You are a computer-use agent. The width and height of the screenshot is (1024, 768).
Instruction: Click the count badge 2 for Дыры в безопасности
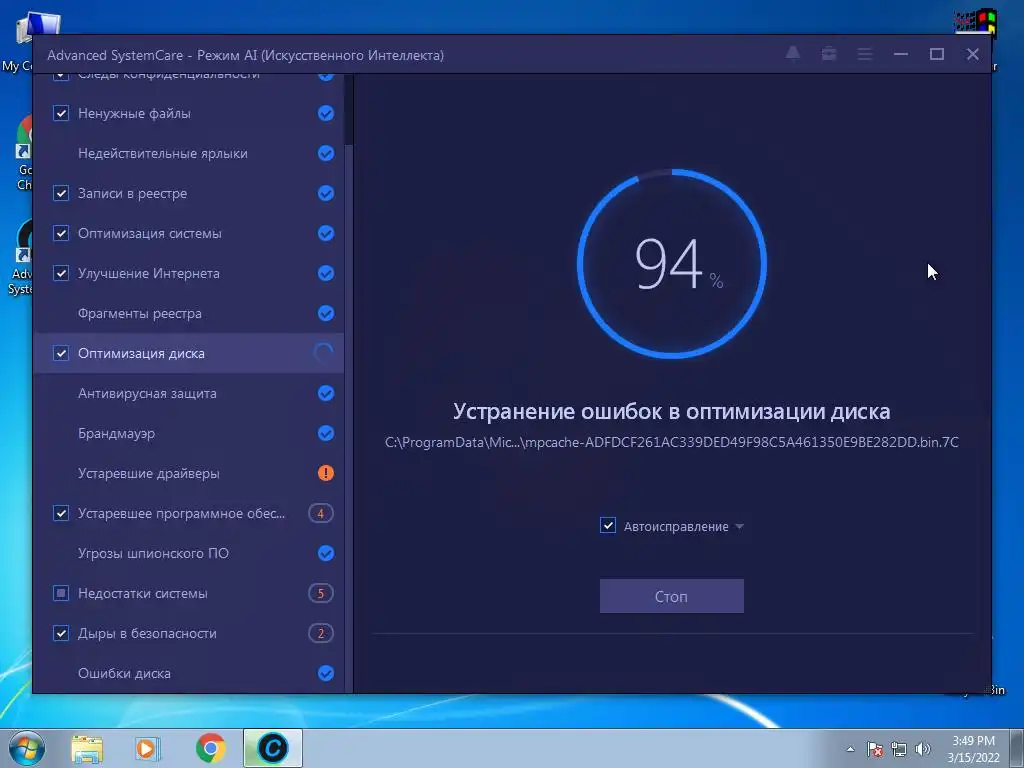point(321,633)
